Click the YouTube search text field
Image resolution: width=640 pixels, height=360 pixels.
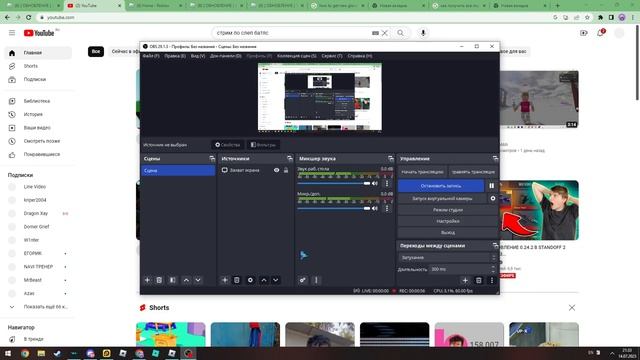292,33
